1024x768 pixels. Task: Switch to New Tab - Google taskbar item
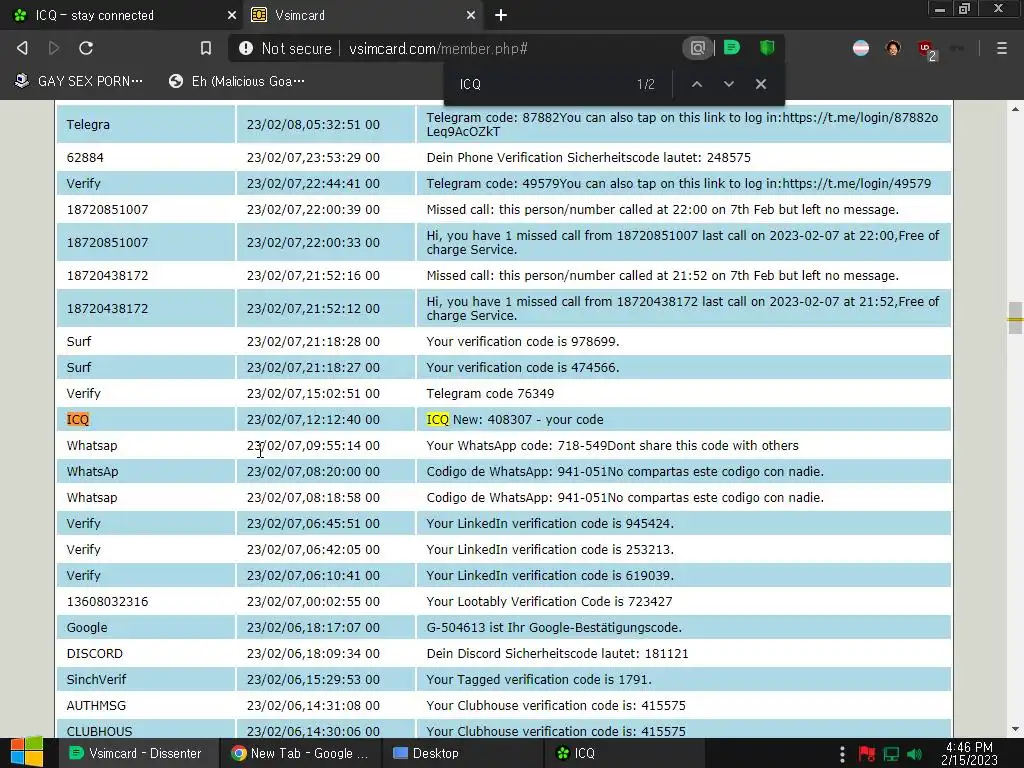point(299,753)
